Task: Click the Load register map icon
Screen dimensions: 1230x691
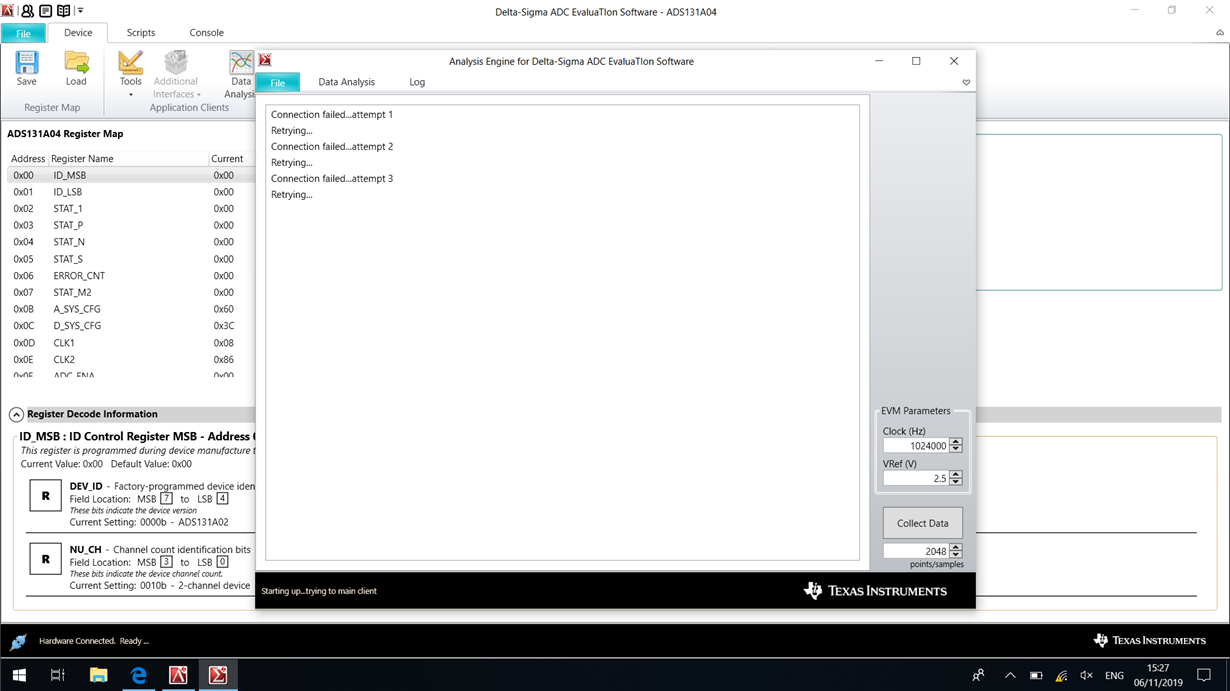Action: [76, 63]
